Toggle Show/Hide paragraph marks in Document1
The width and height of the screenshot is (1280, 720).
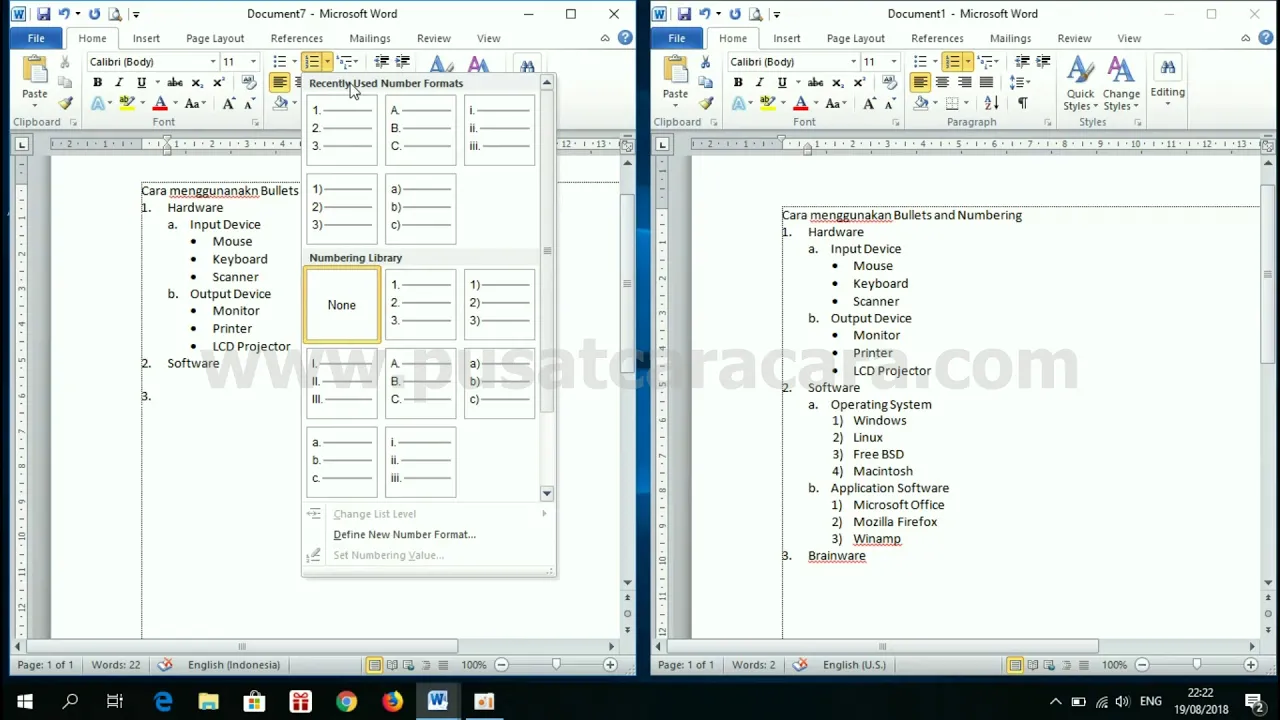coord(1022,103)
